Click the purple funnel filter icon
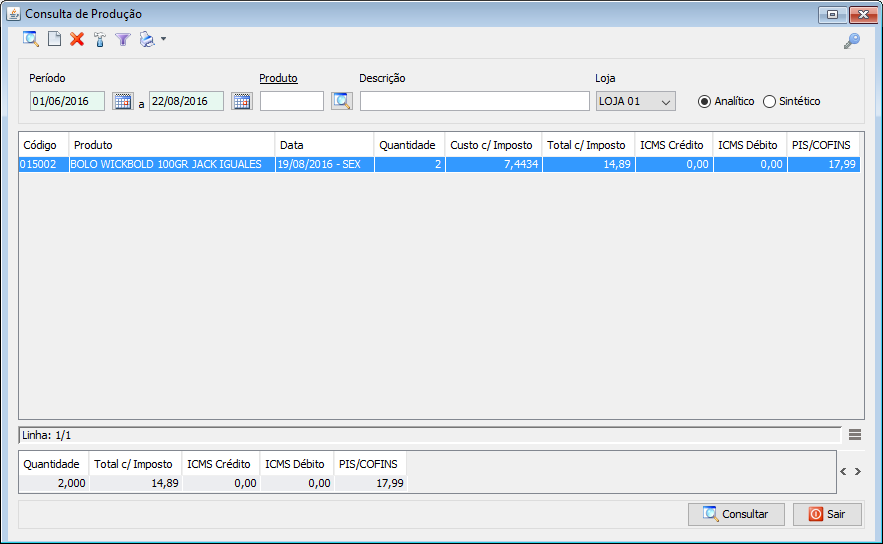 (x=123, y=40)
